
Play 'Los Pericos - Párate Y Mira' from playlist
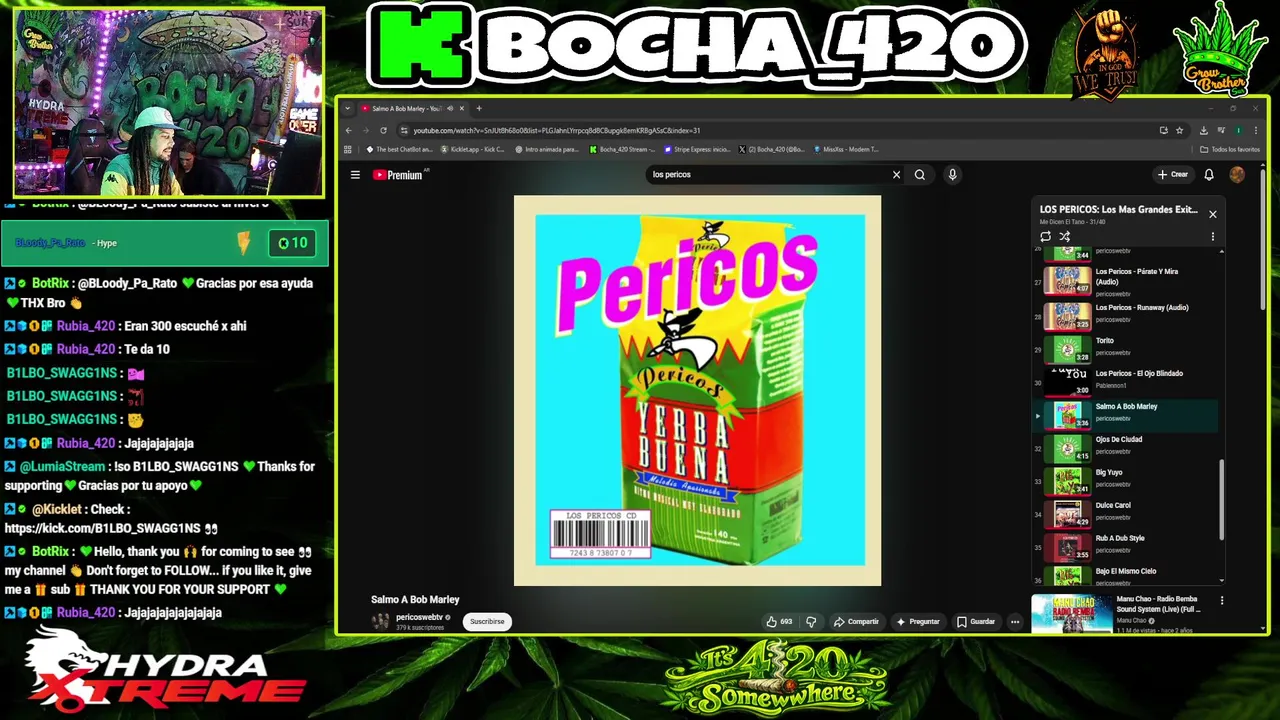point(1126,282)
